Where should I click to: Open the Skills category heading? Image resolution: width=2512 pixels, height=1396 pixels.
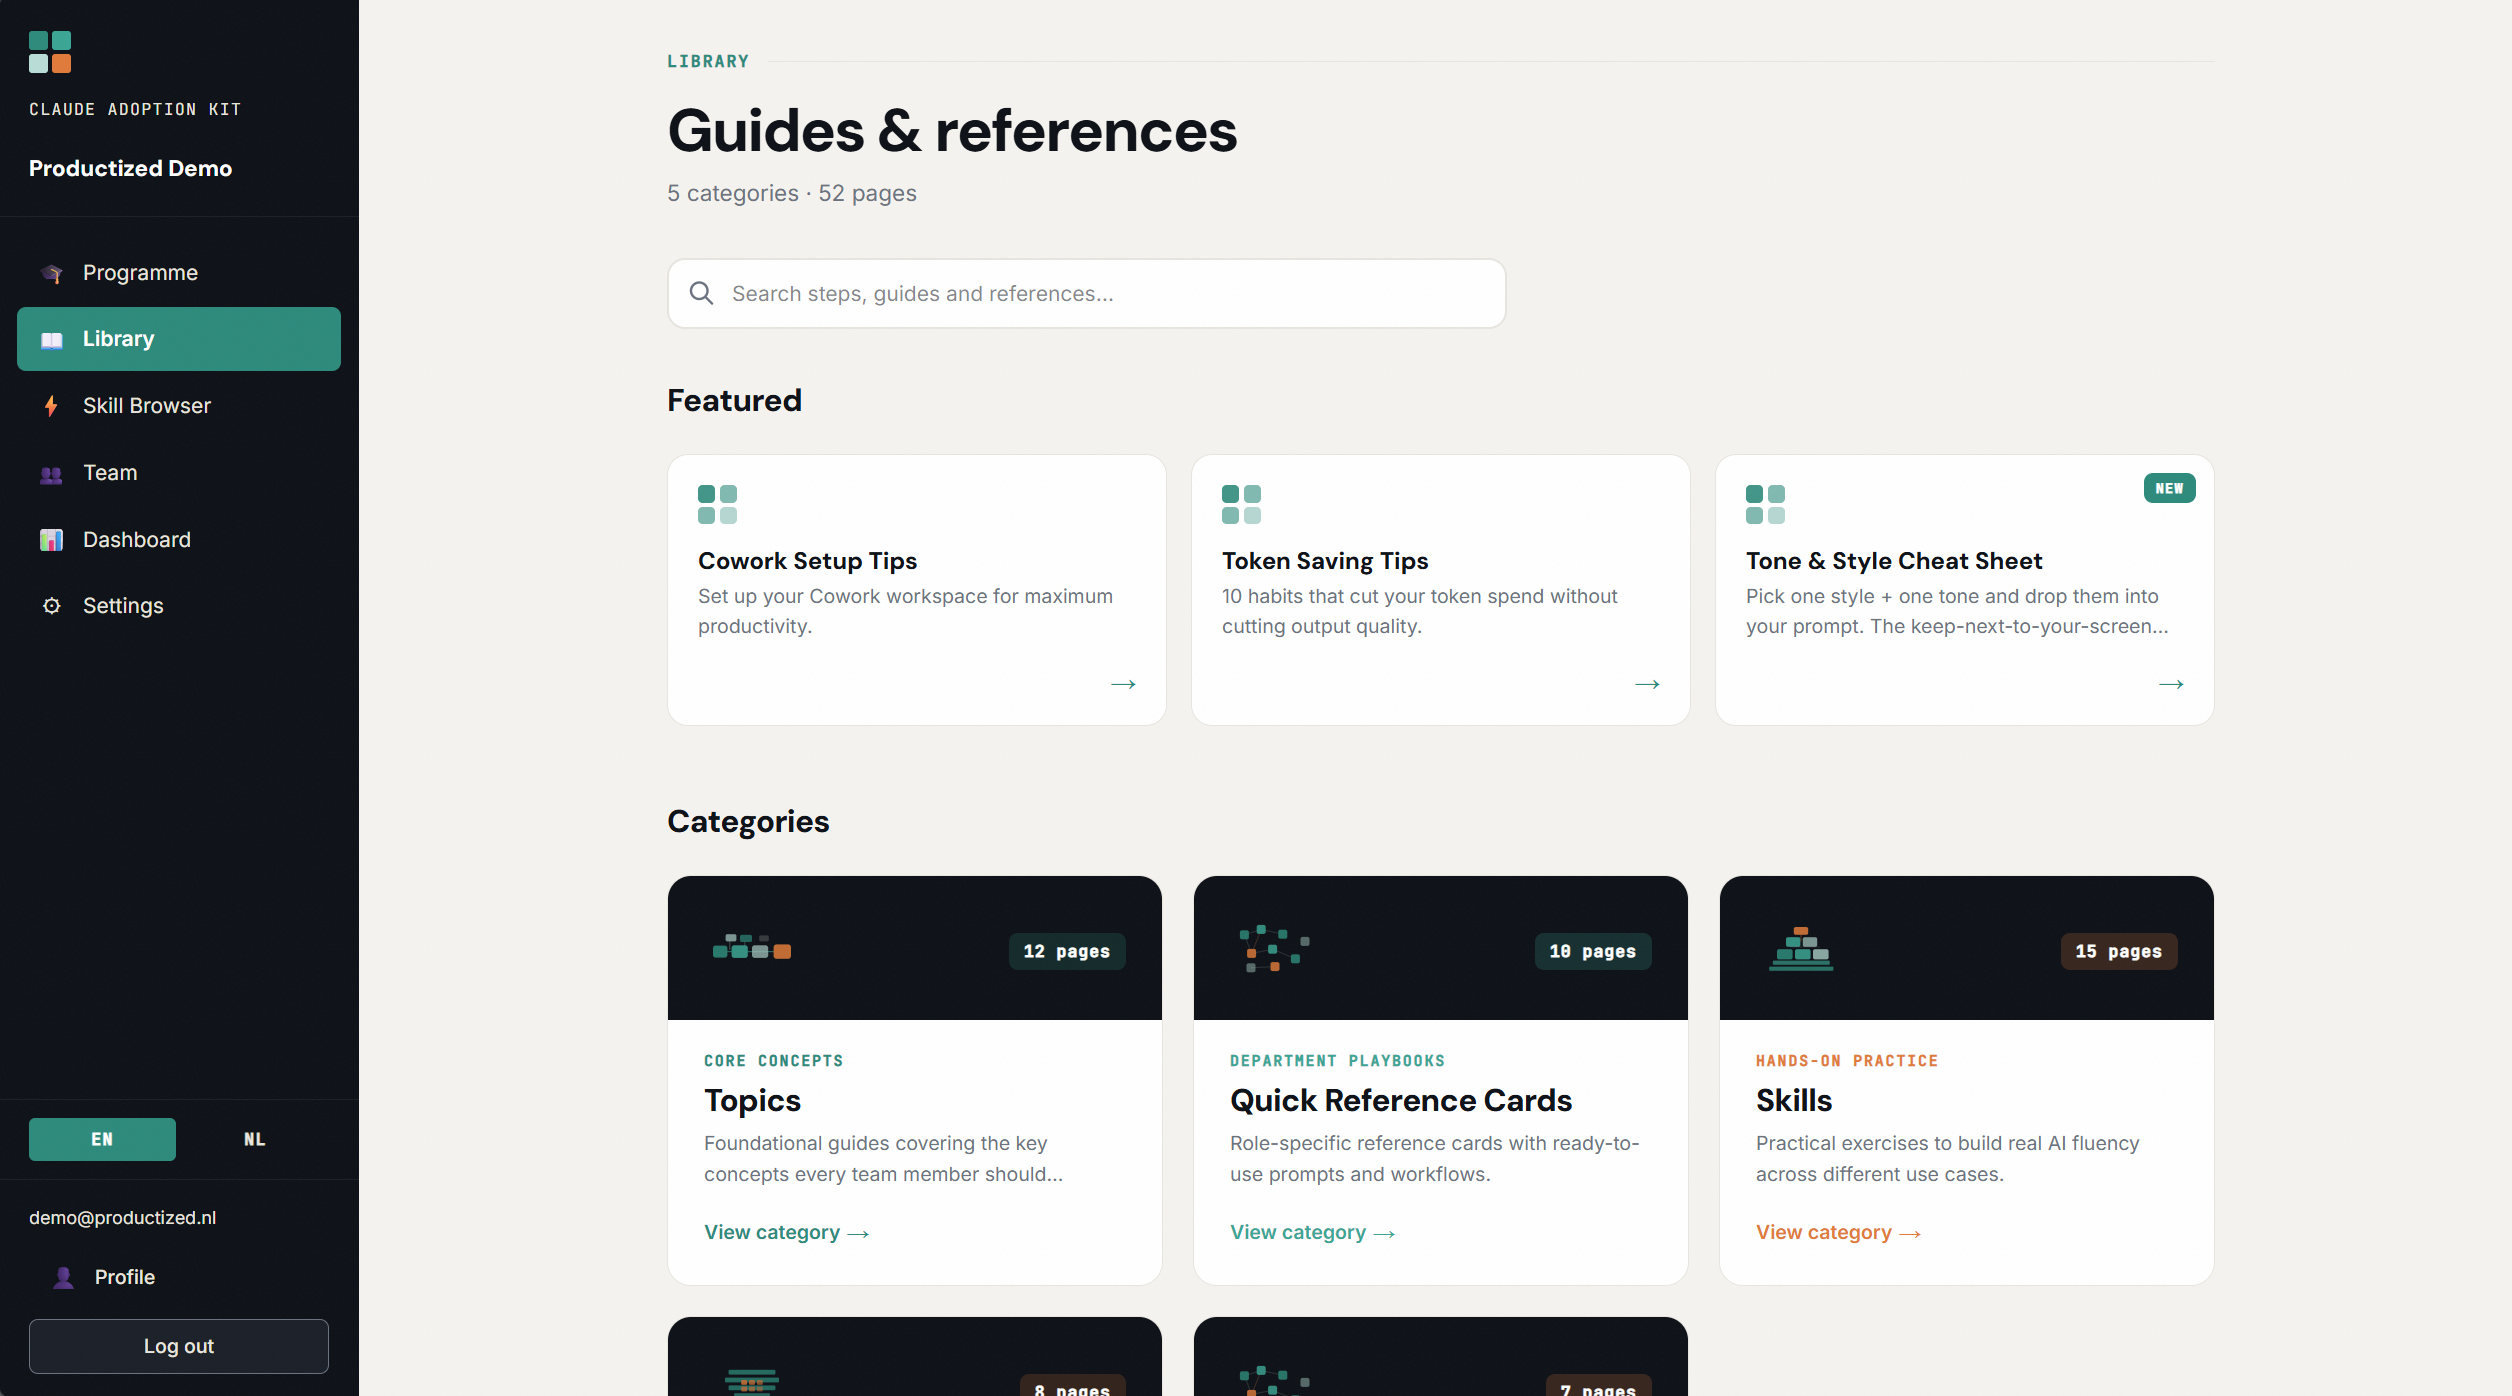click(x=1794, y=1100)
